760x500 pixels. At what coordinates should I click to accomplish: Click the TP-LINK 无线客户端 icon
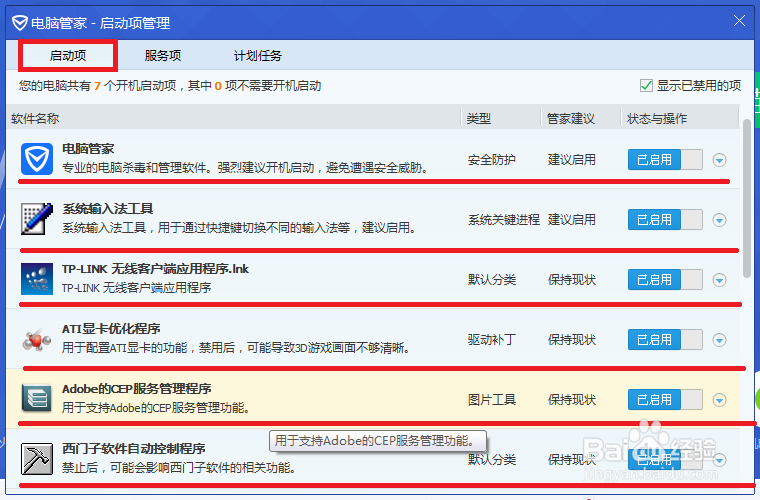(37, 279)
